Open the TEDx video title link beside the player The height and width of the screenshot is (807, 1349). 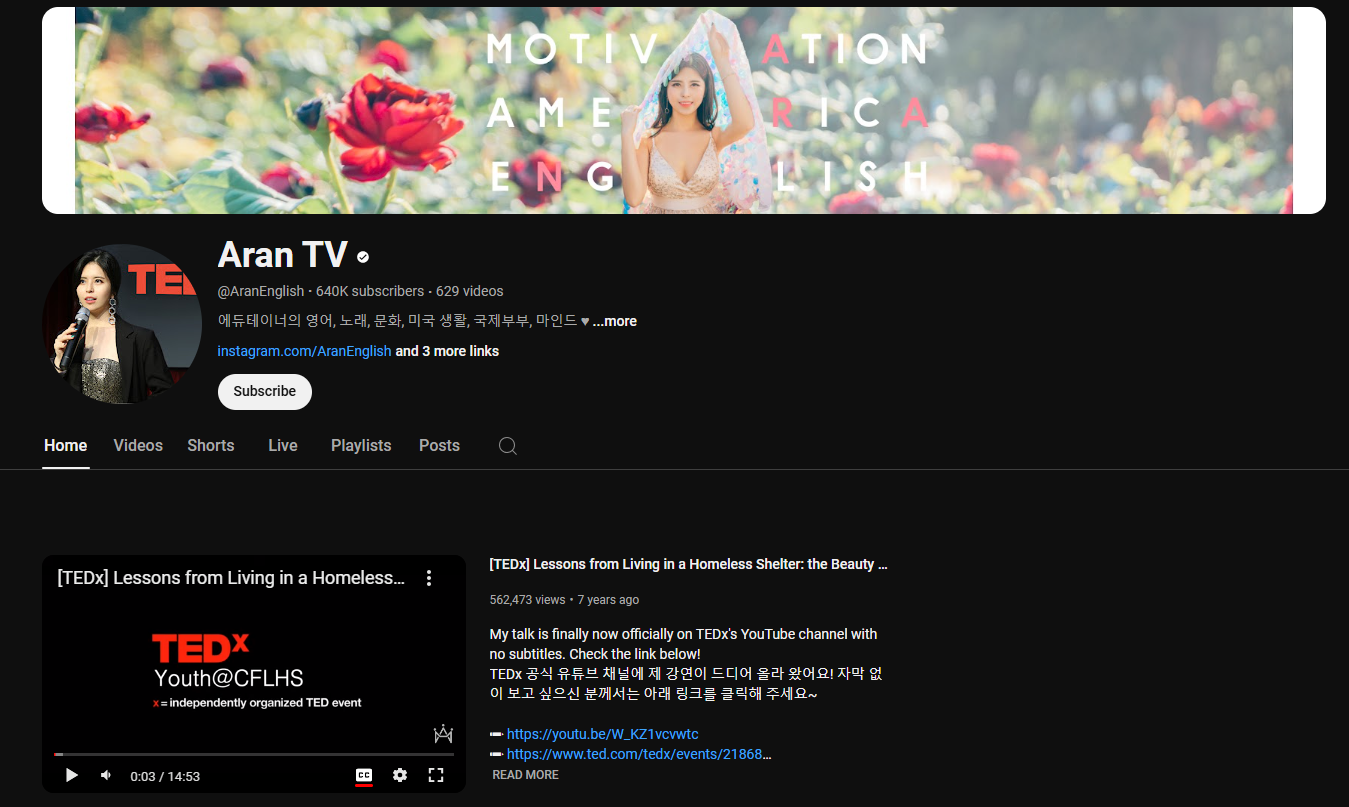(688, 564)
